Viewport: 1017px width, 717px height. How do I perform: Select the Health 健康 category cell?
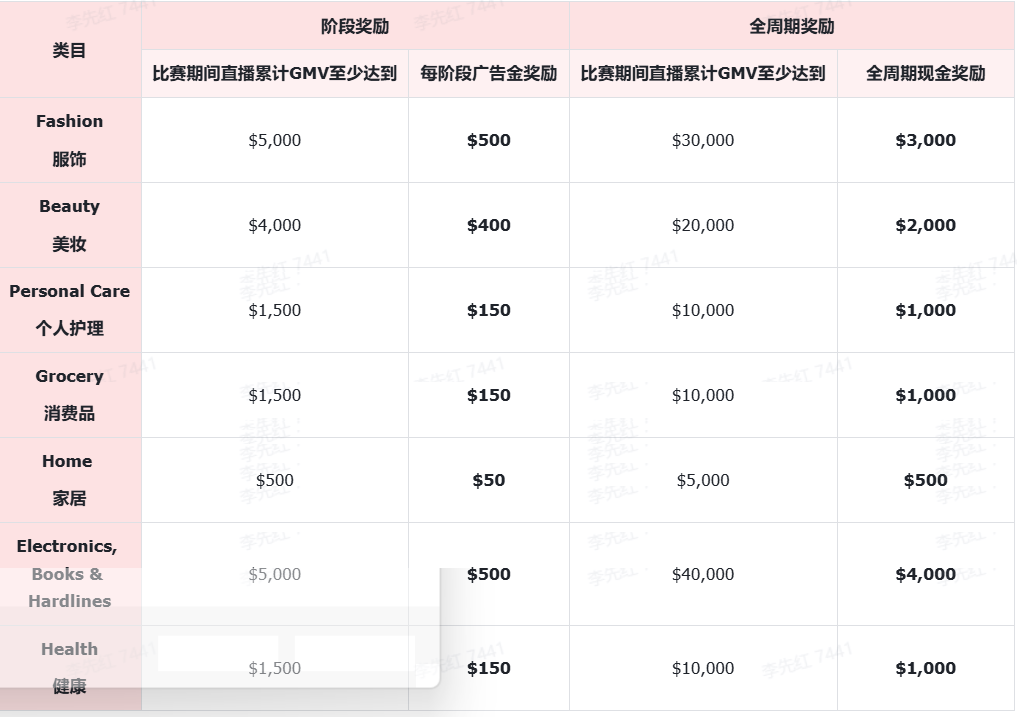point(69,668)
